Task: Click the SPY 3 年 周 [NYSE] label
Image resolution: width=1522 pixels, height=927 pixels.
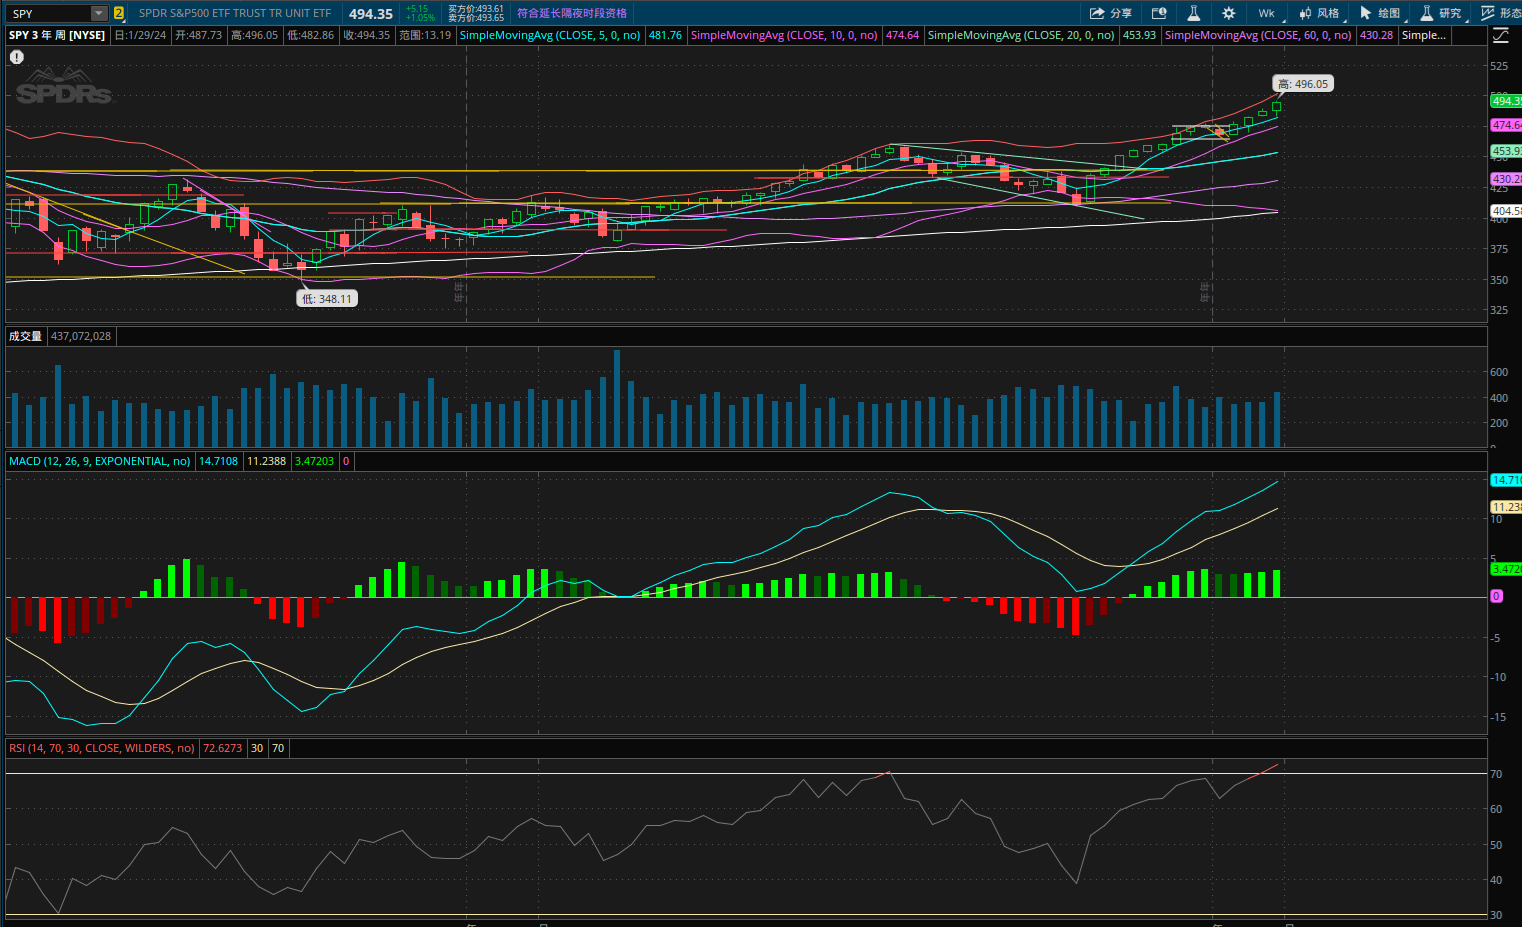Action: click(57, 35)
